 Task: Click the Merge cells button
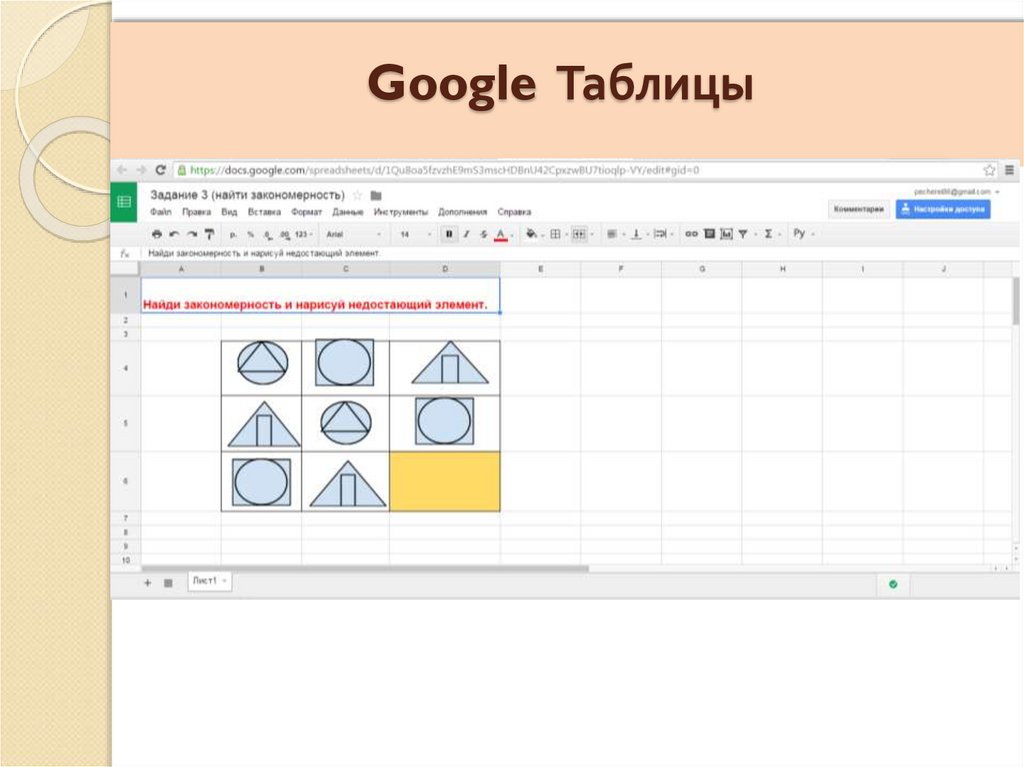point(579,234)
